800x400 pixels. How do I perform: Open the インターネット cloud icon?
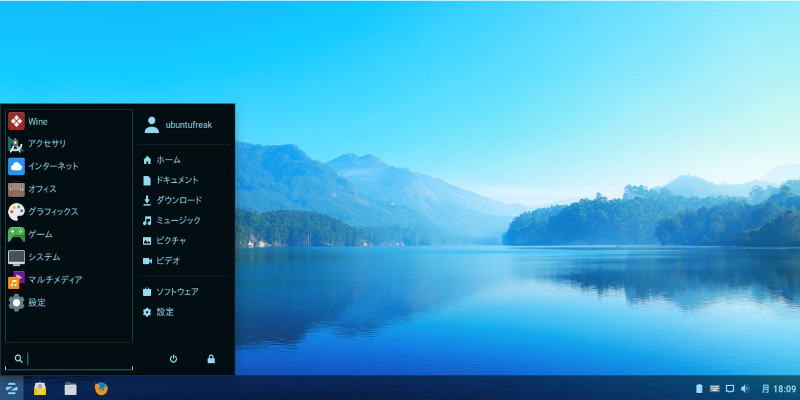pyautogui.click(x=16, y=166)
